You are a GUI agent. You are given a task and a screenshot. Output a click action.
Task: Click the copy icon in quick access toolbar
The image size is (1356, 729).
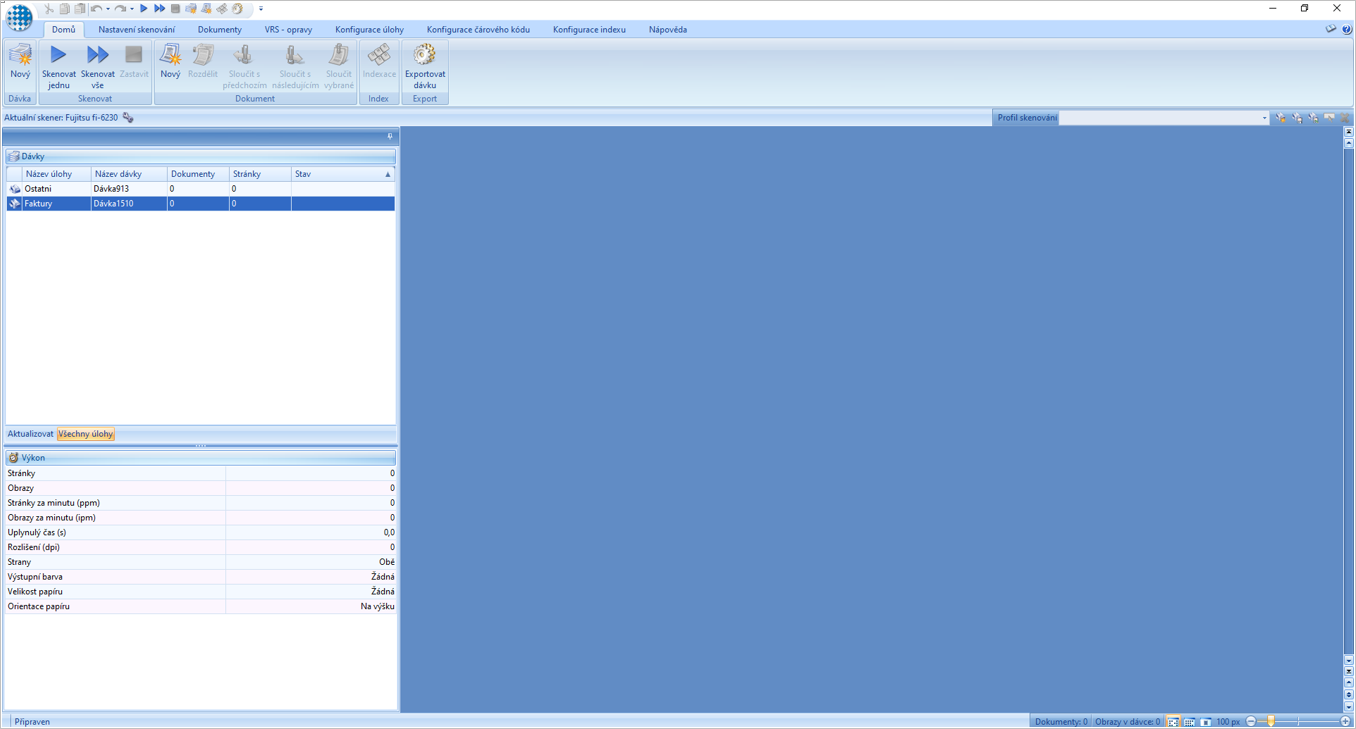click(64, 9)
